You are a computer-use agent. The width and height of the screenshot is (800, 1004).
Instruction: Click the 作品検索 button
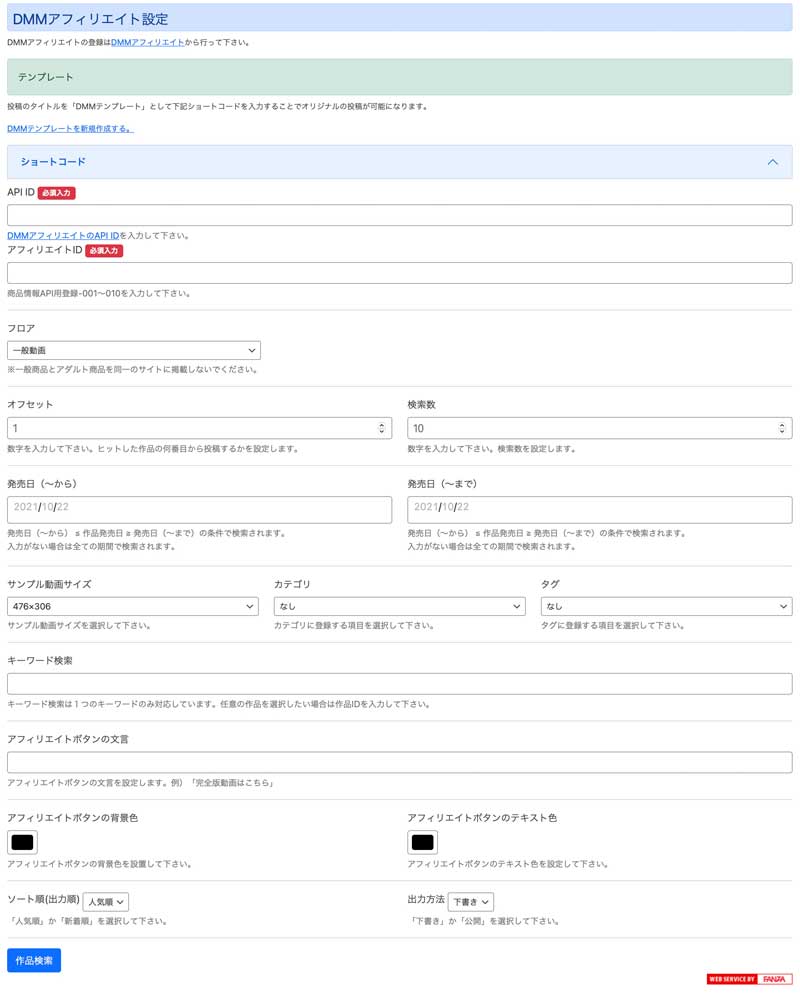34,960
